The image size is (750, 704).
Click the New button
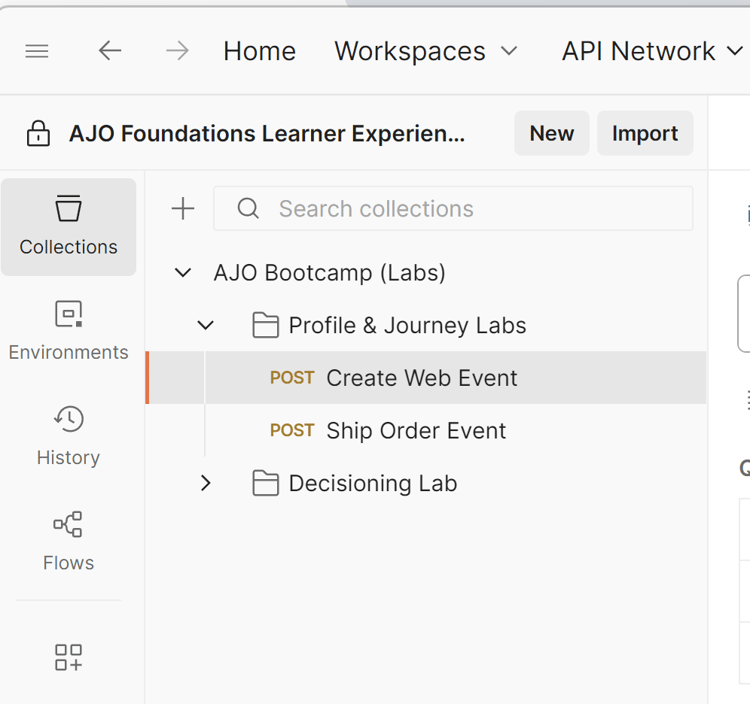tap(551, 133)
